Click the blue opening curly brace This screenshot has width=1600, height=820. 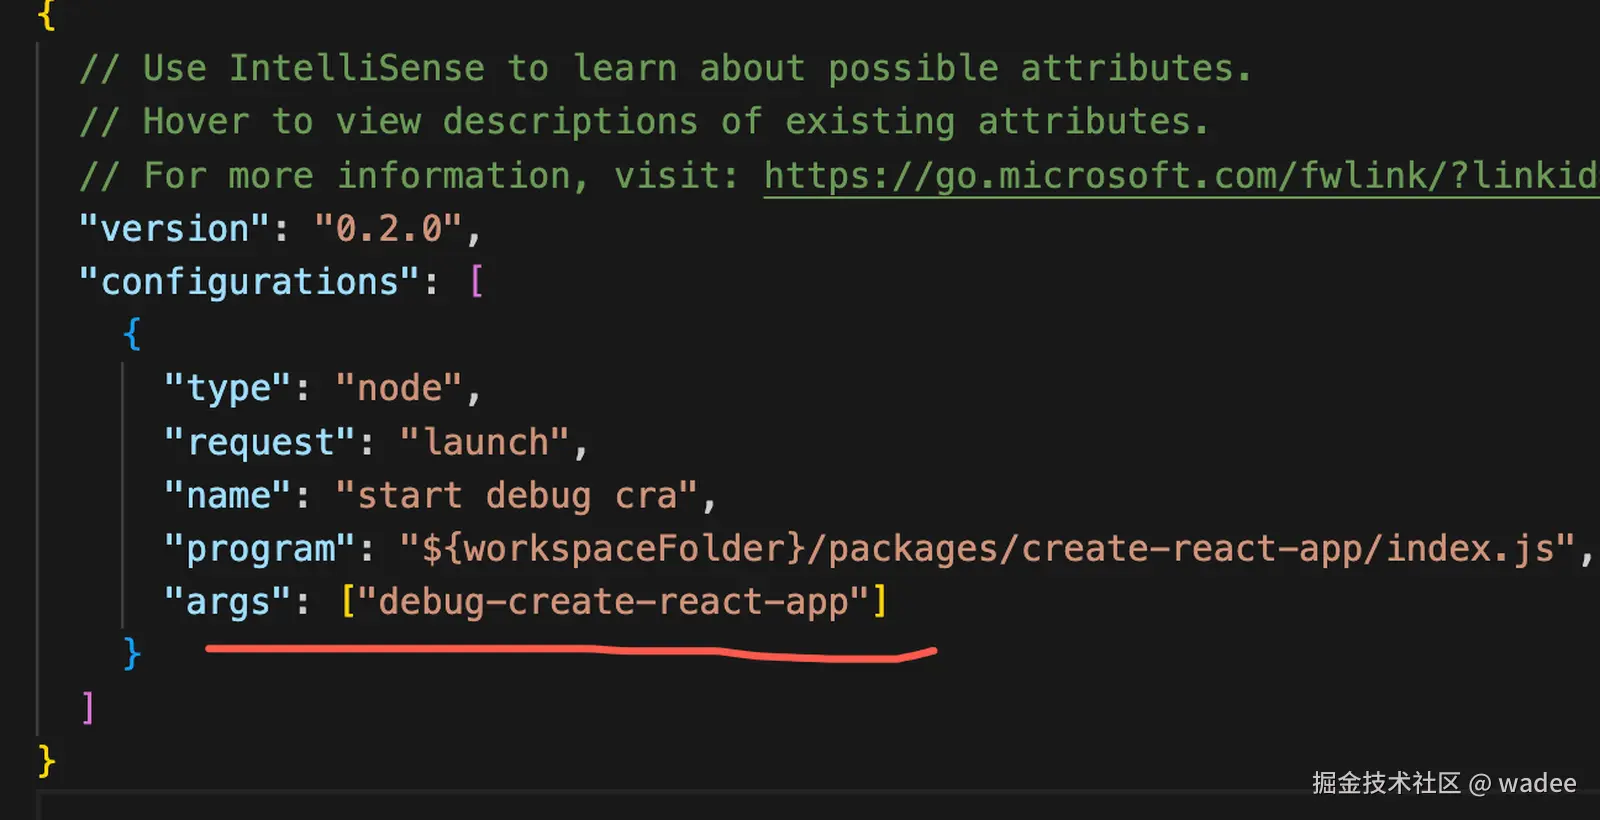[x=131, y=334]
